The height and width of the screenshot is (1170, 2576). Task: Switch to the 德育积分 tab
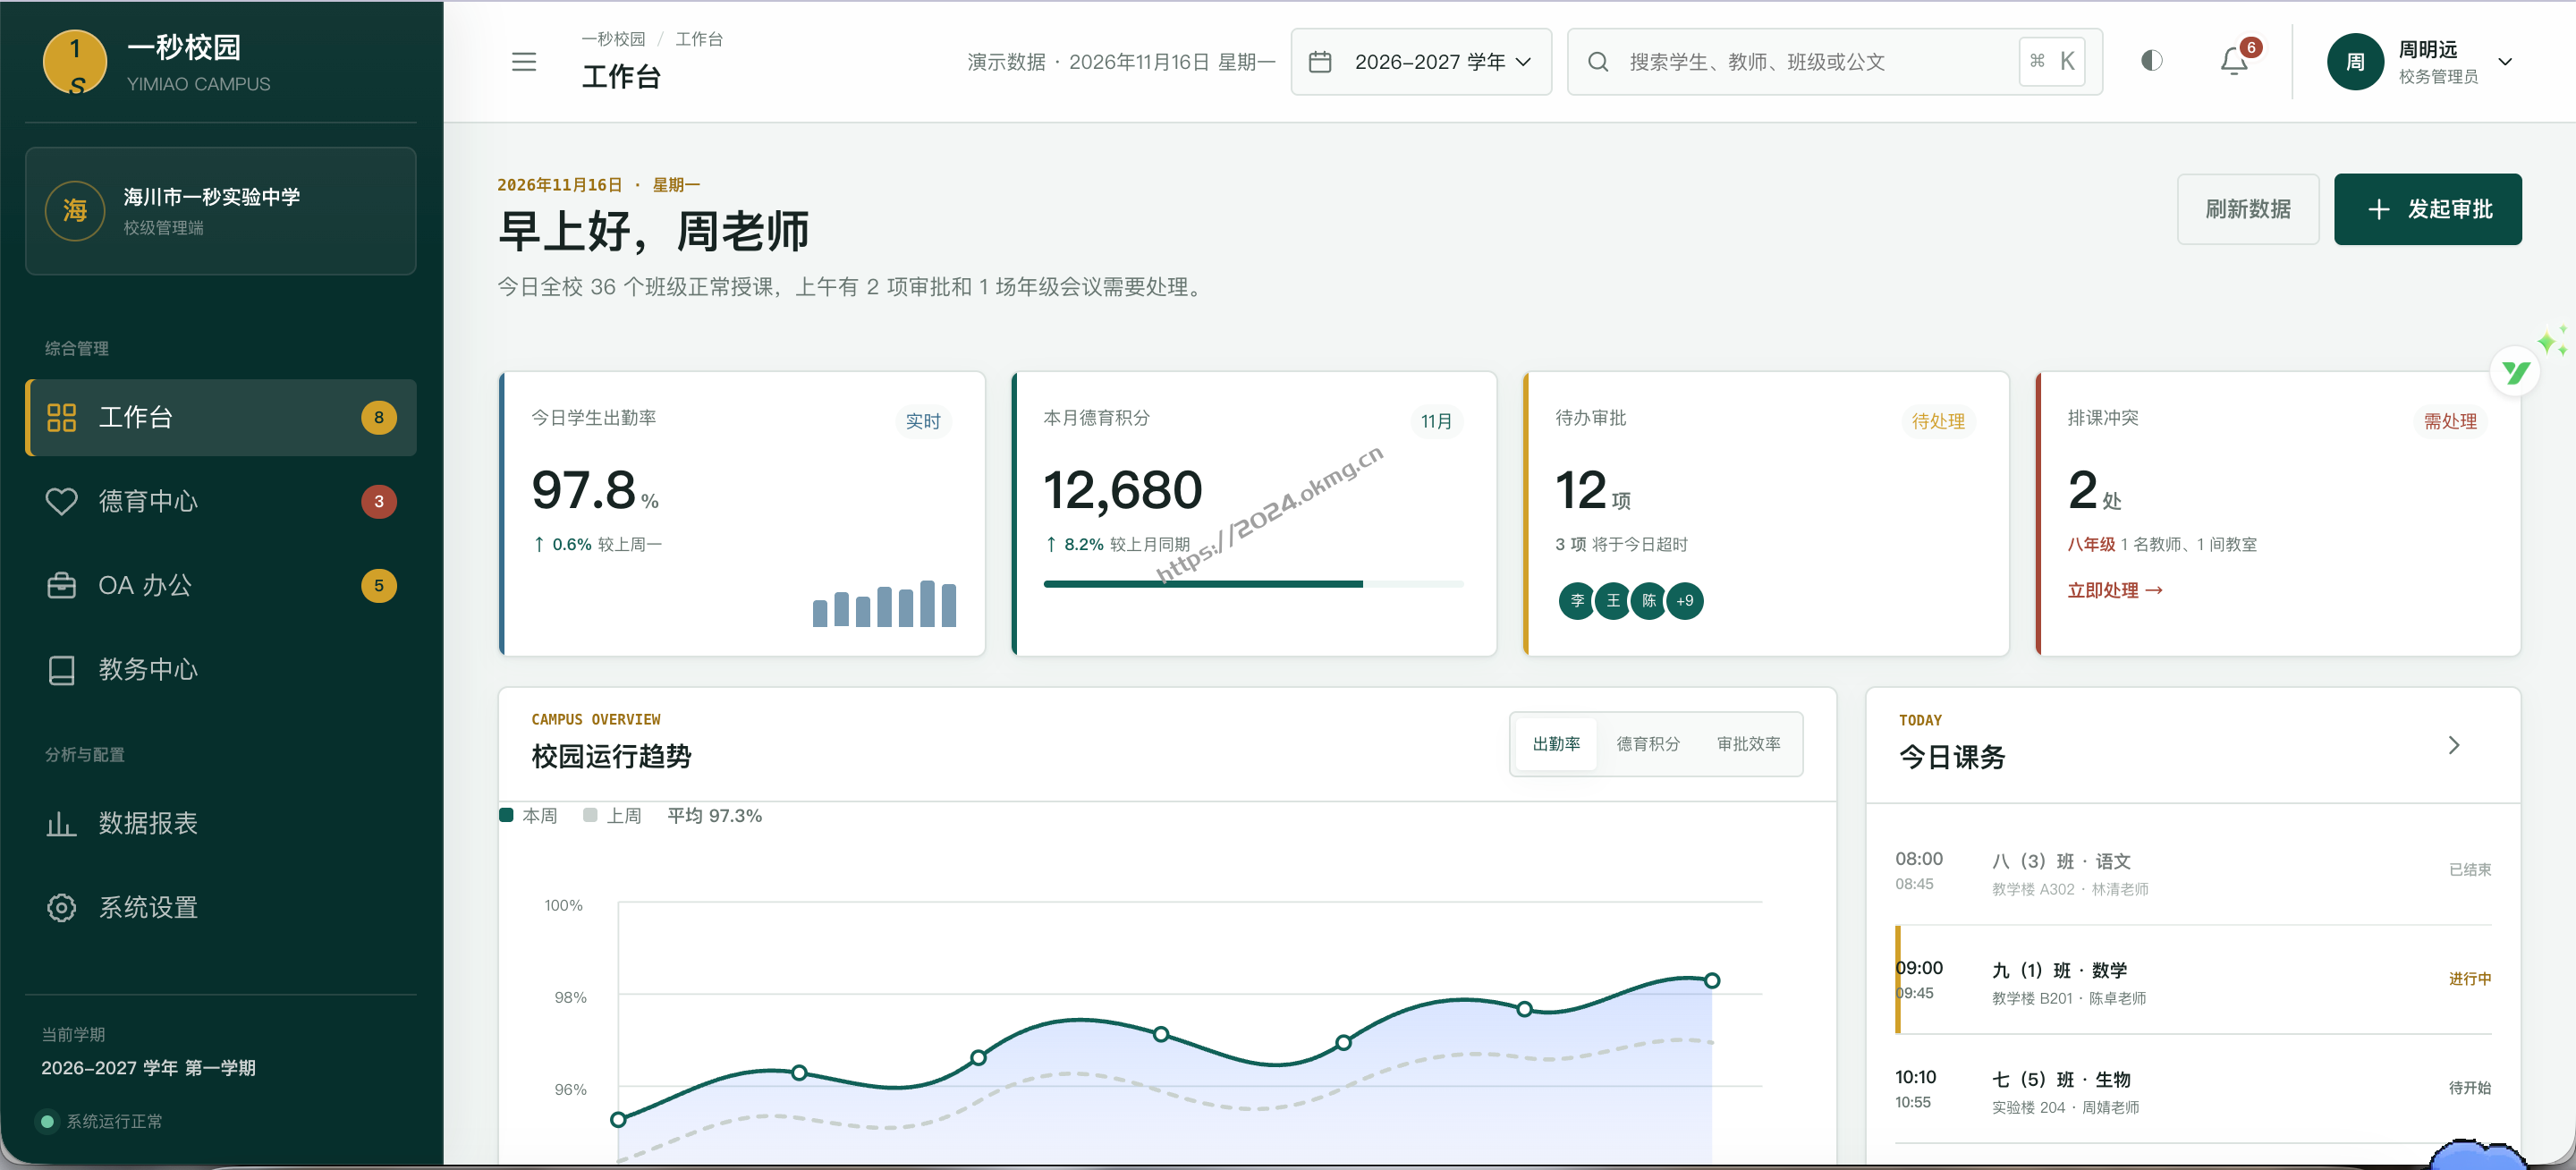coord(1648,743)
